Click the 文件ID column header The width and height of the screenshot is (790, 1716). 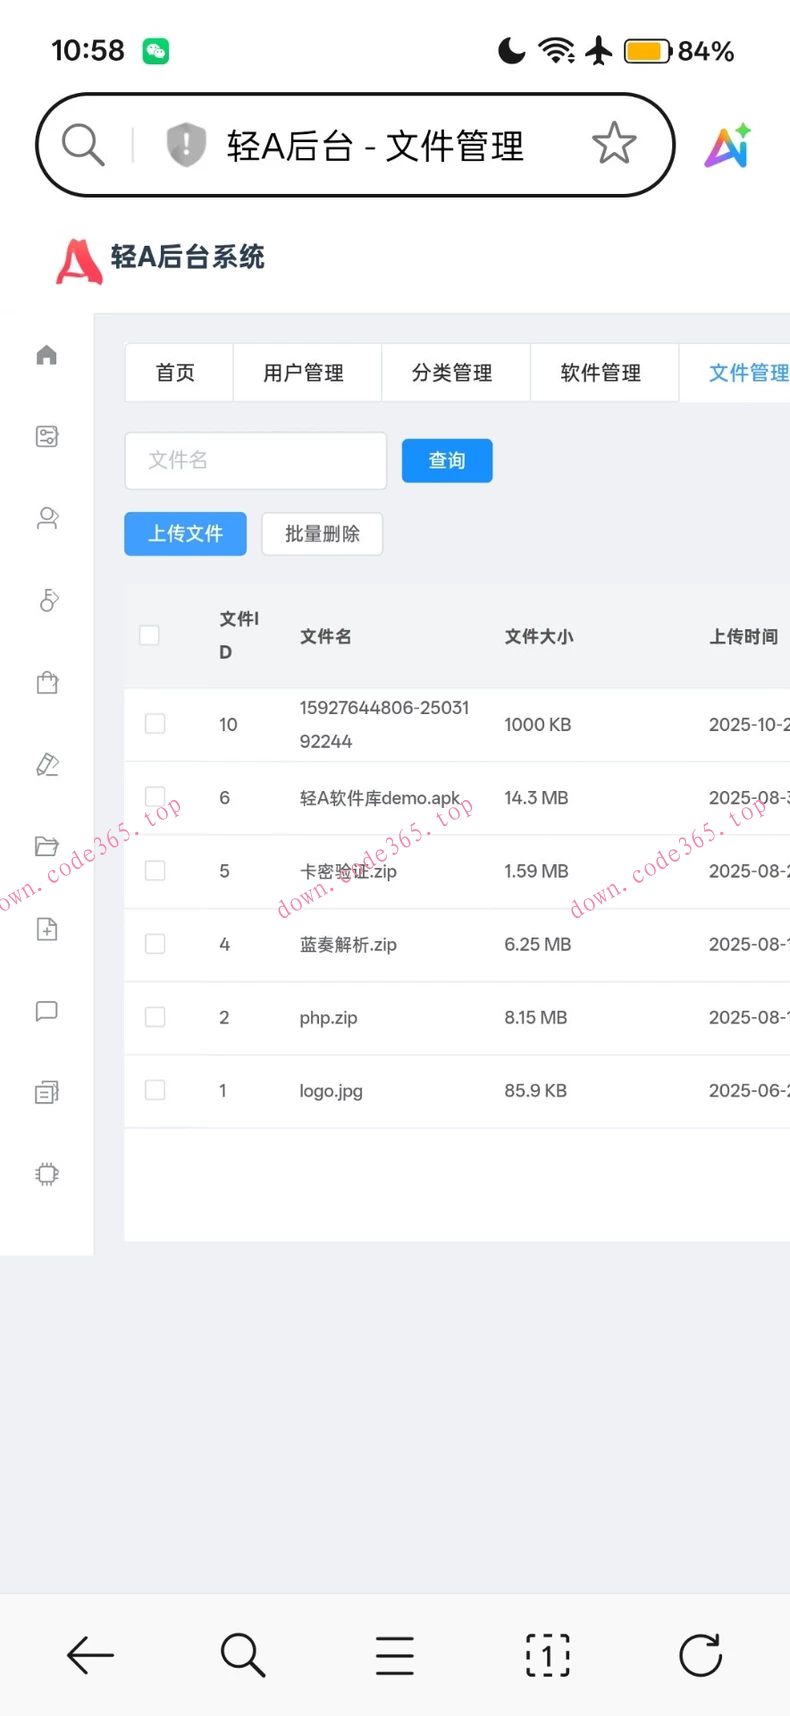(239, 635)
